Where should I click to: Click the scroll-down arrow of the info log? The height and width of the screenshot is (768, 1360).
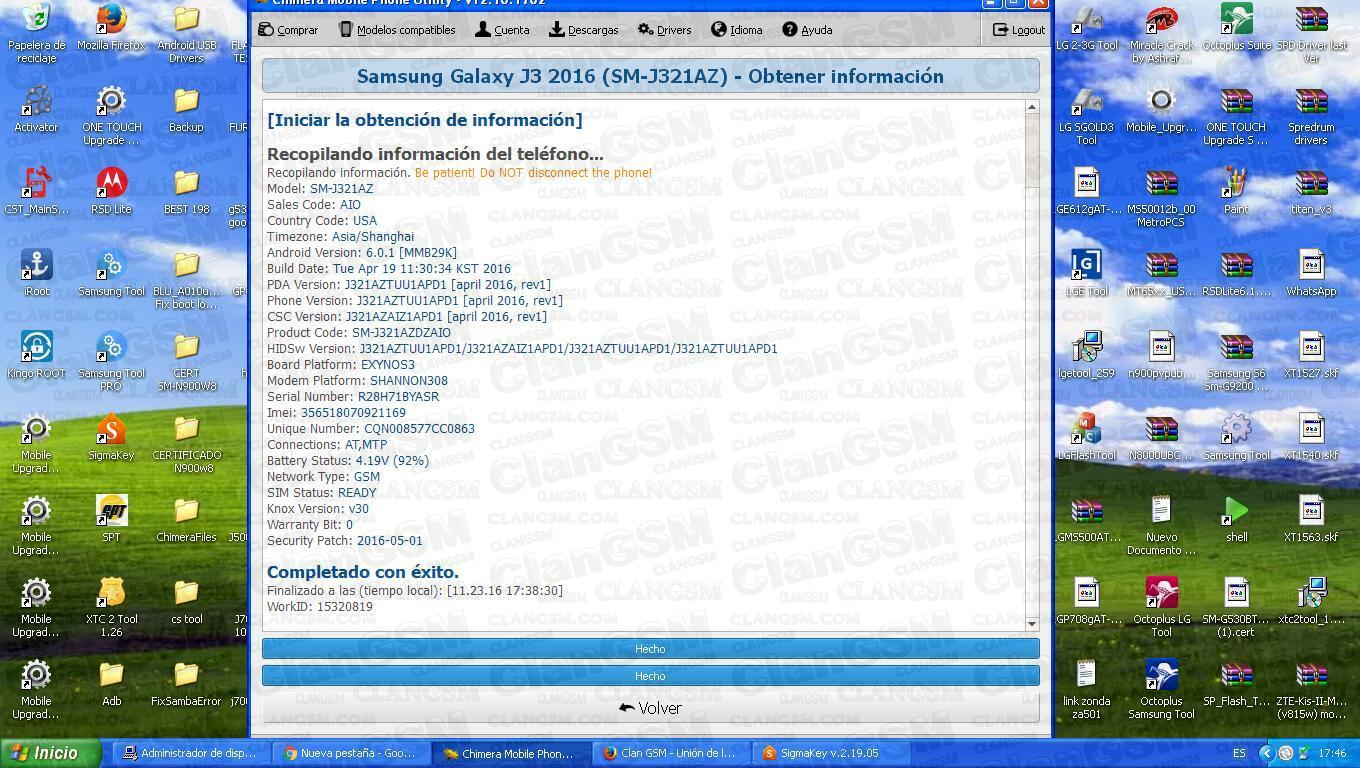point(1032,624)
